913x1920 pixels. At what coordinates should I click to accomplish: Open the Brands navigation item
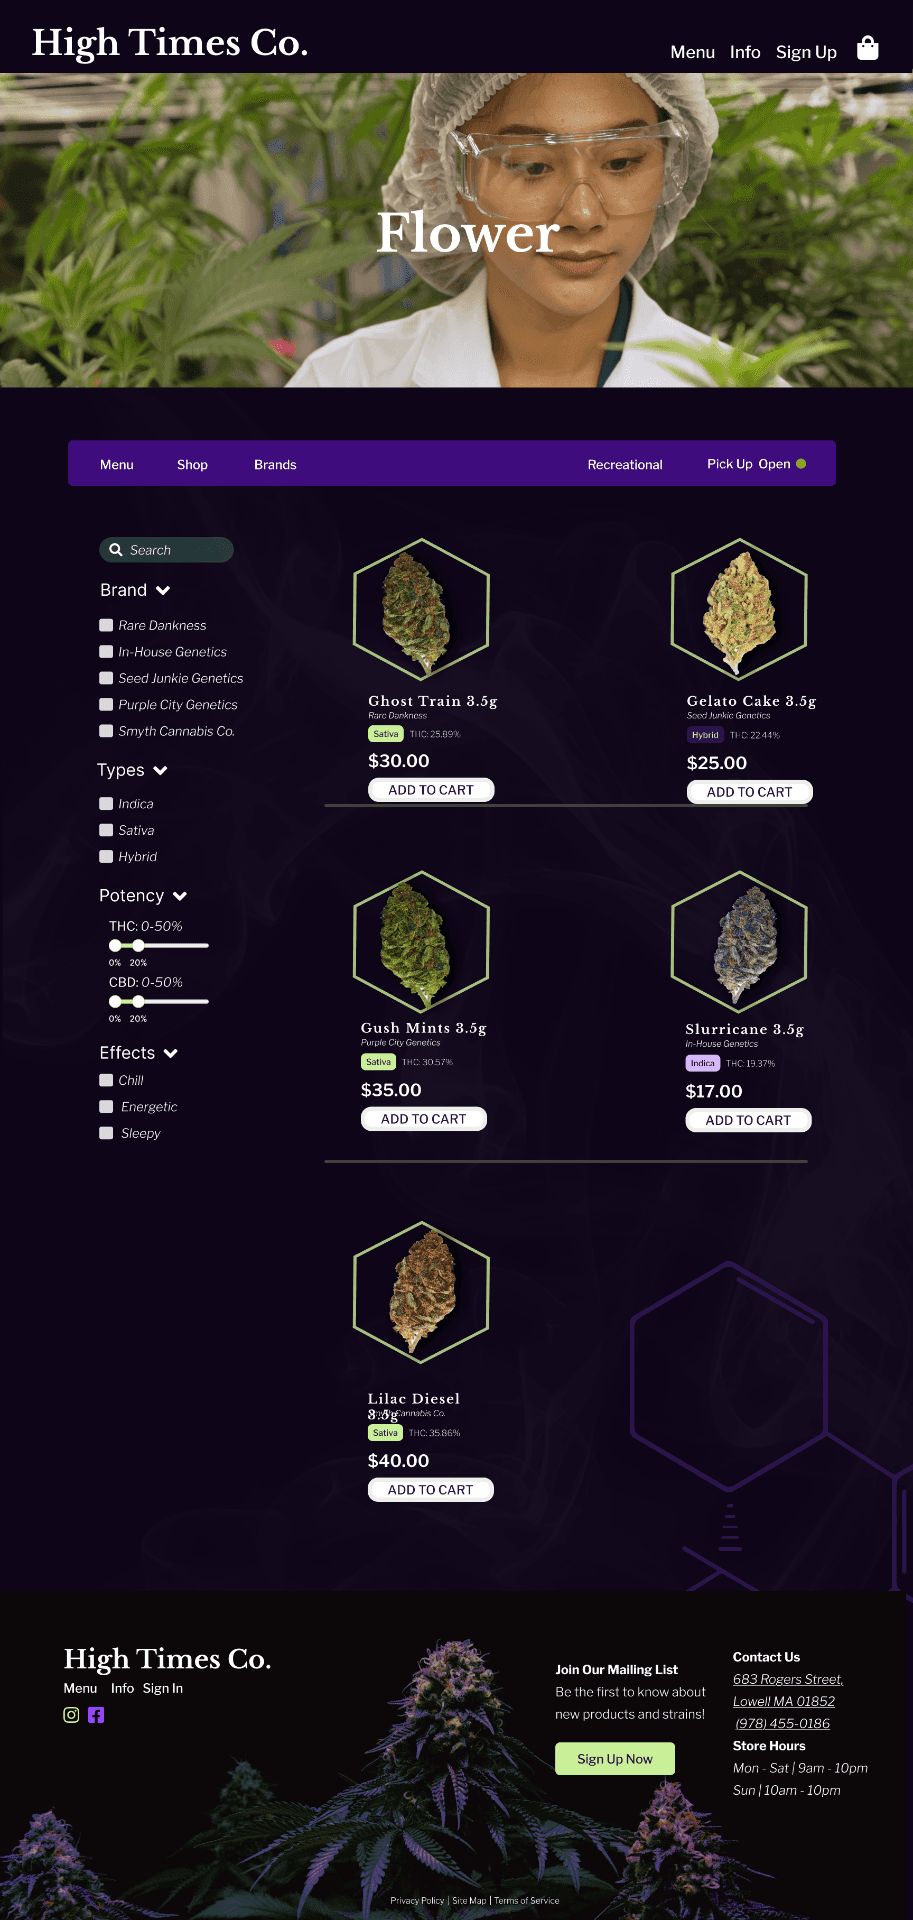(275, 464)
